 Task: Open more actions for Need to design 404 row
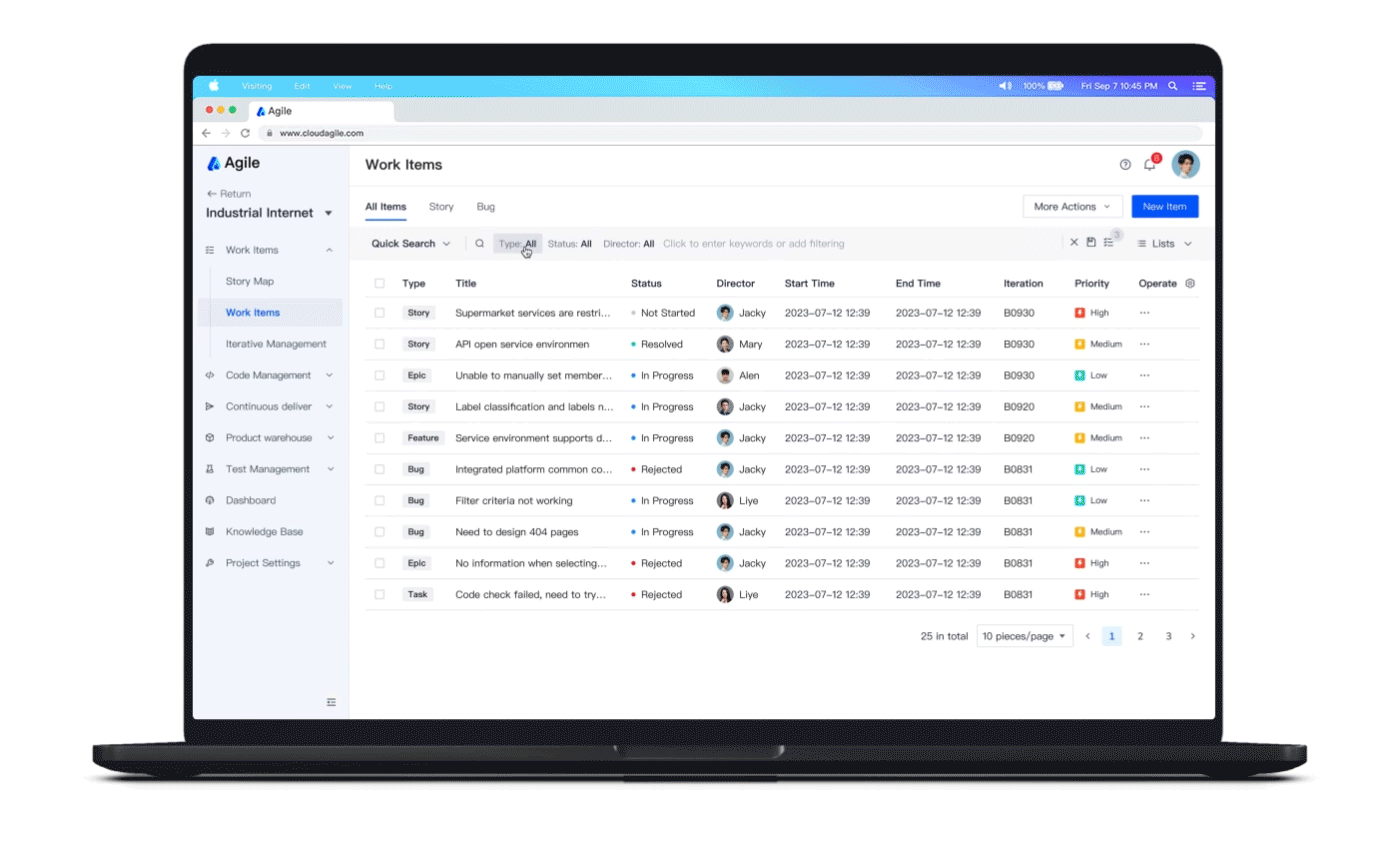tap(1145, 532)
